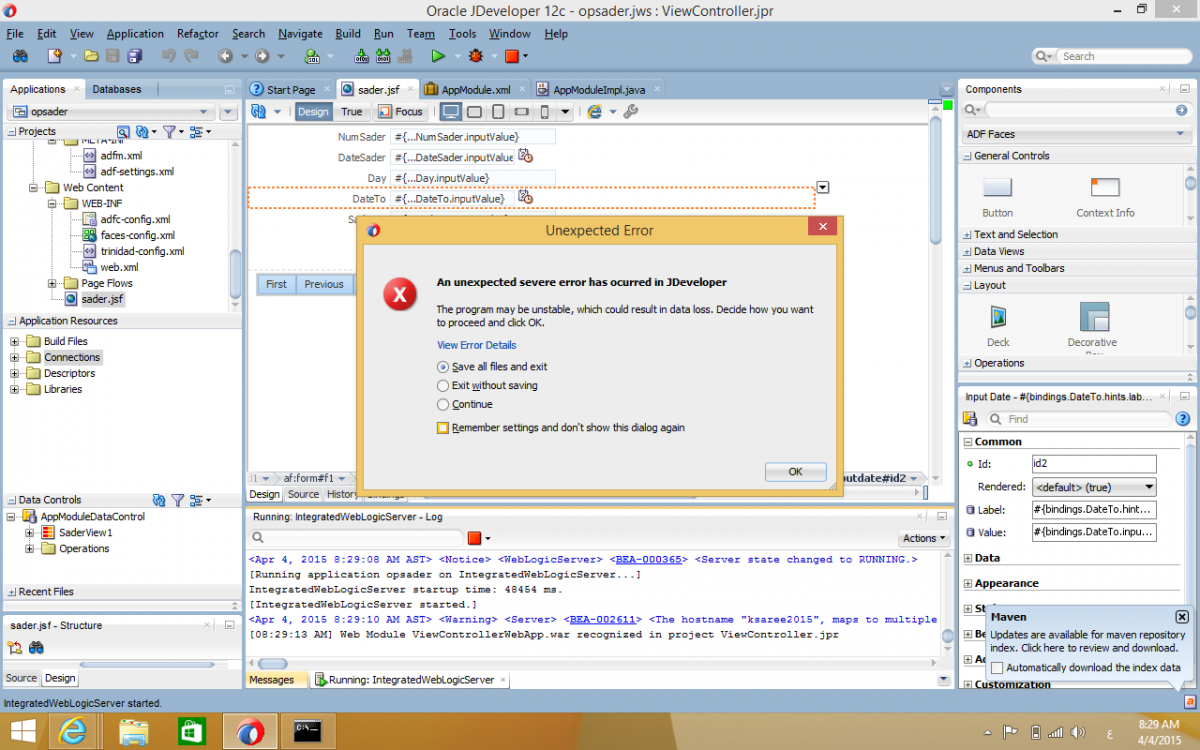
Task: Open the View Error Details link
Action: click(476, 345)
